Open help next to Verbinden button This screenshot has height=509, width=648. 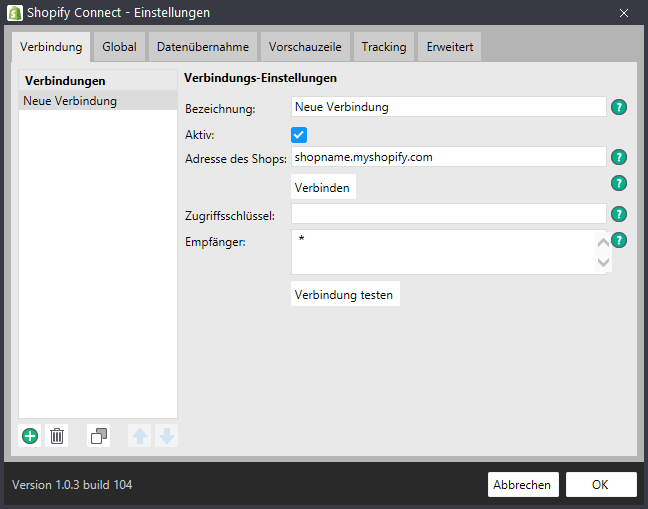click(x=619, y=183)
